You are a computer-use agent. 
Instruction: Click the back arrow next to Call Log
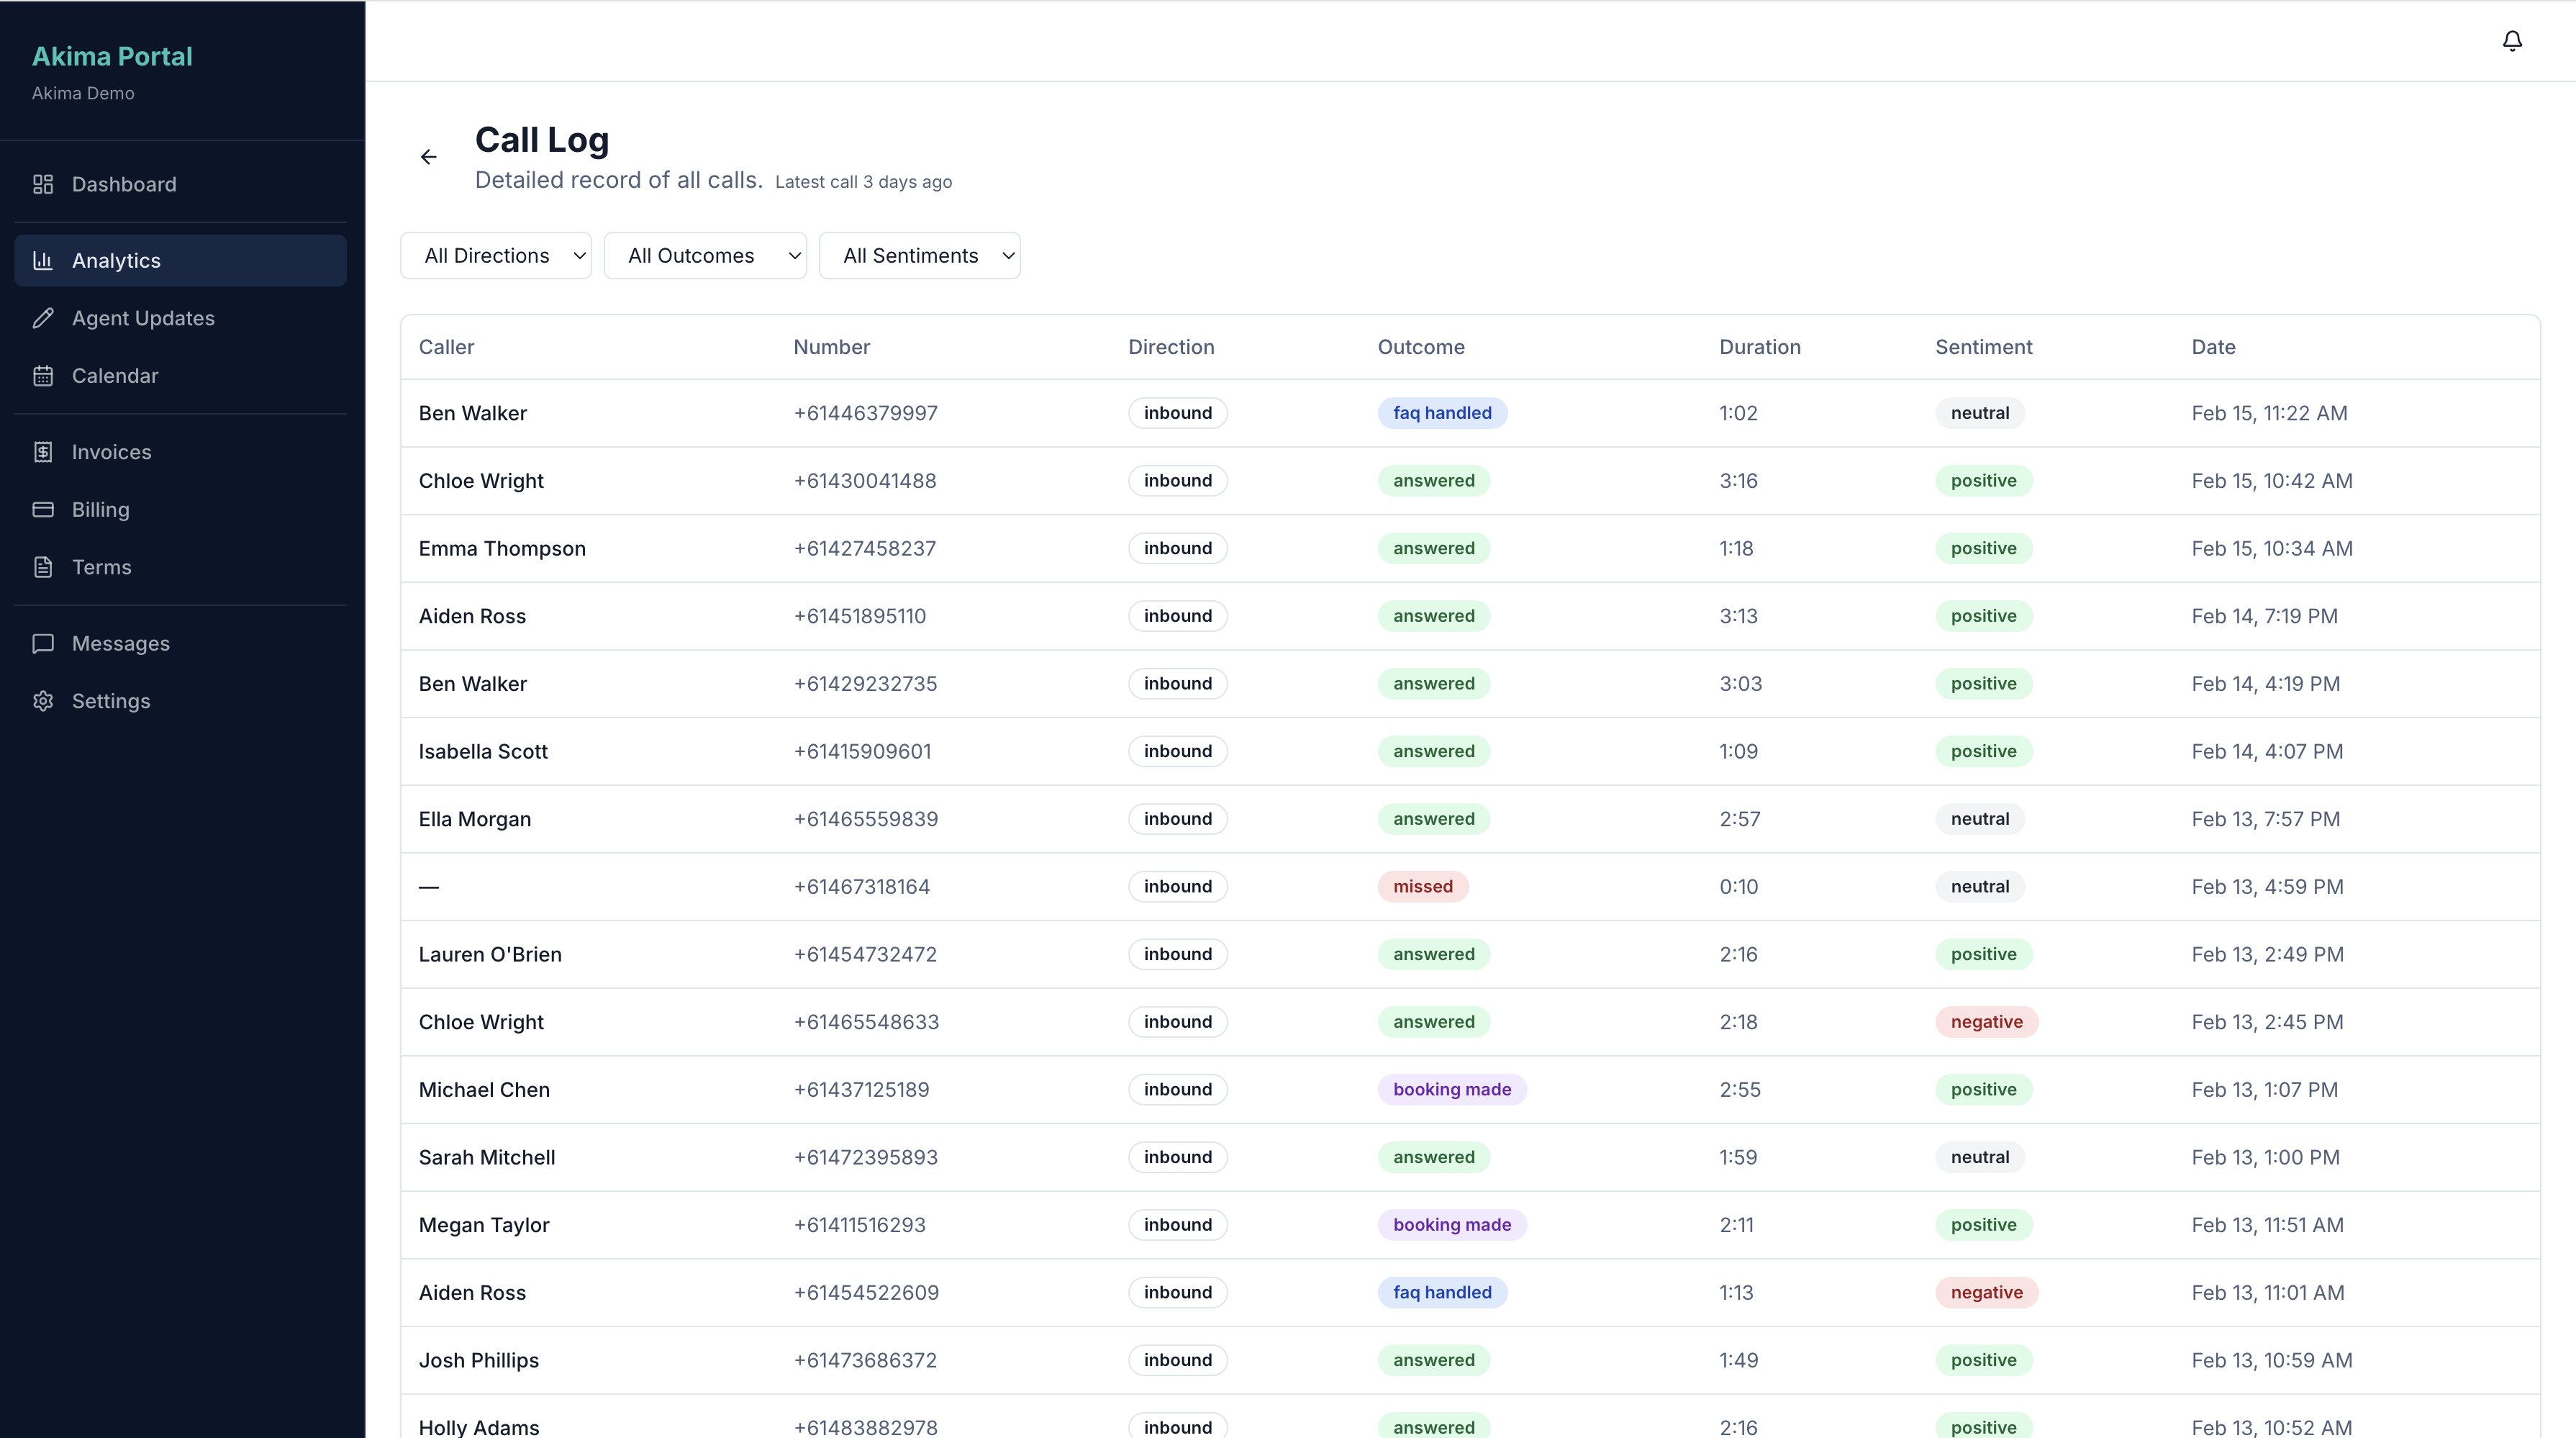pos(429,157)
